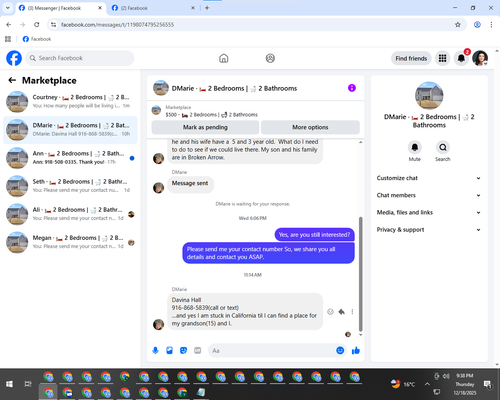This screenshot has height=400, width=500.
Task: Open DMarie listing photo in right panel
Action: click(429, 96)
